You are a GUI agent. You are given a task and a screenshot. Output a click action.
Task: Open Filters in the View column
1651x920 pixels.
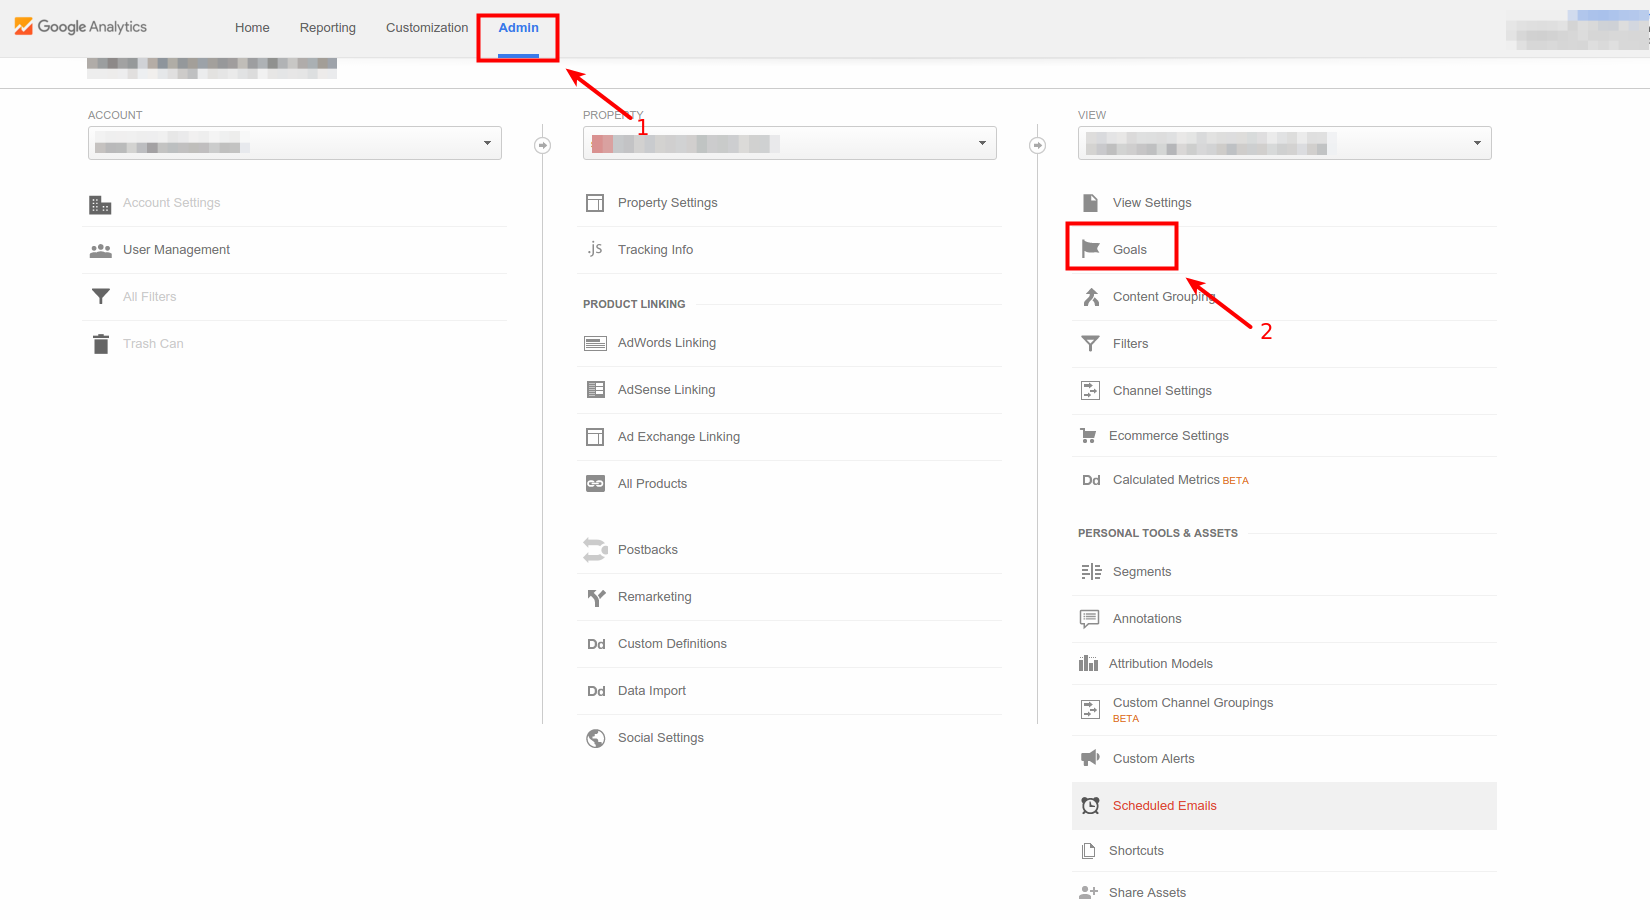pos(1131,344)
